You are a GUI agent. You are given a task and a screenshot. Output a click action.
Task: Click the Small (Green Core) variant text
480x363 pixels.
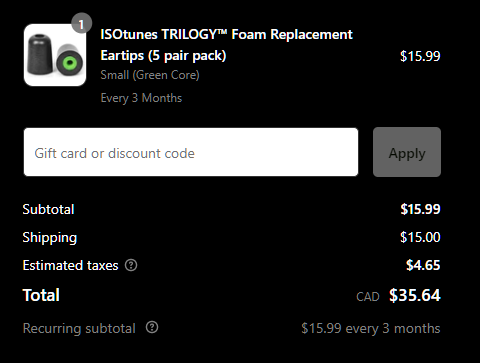pyautogui.click(x=150, y=75)
